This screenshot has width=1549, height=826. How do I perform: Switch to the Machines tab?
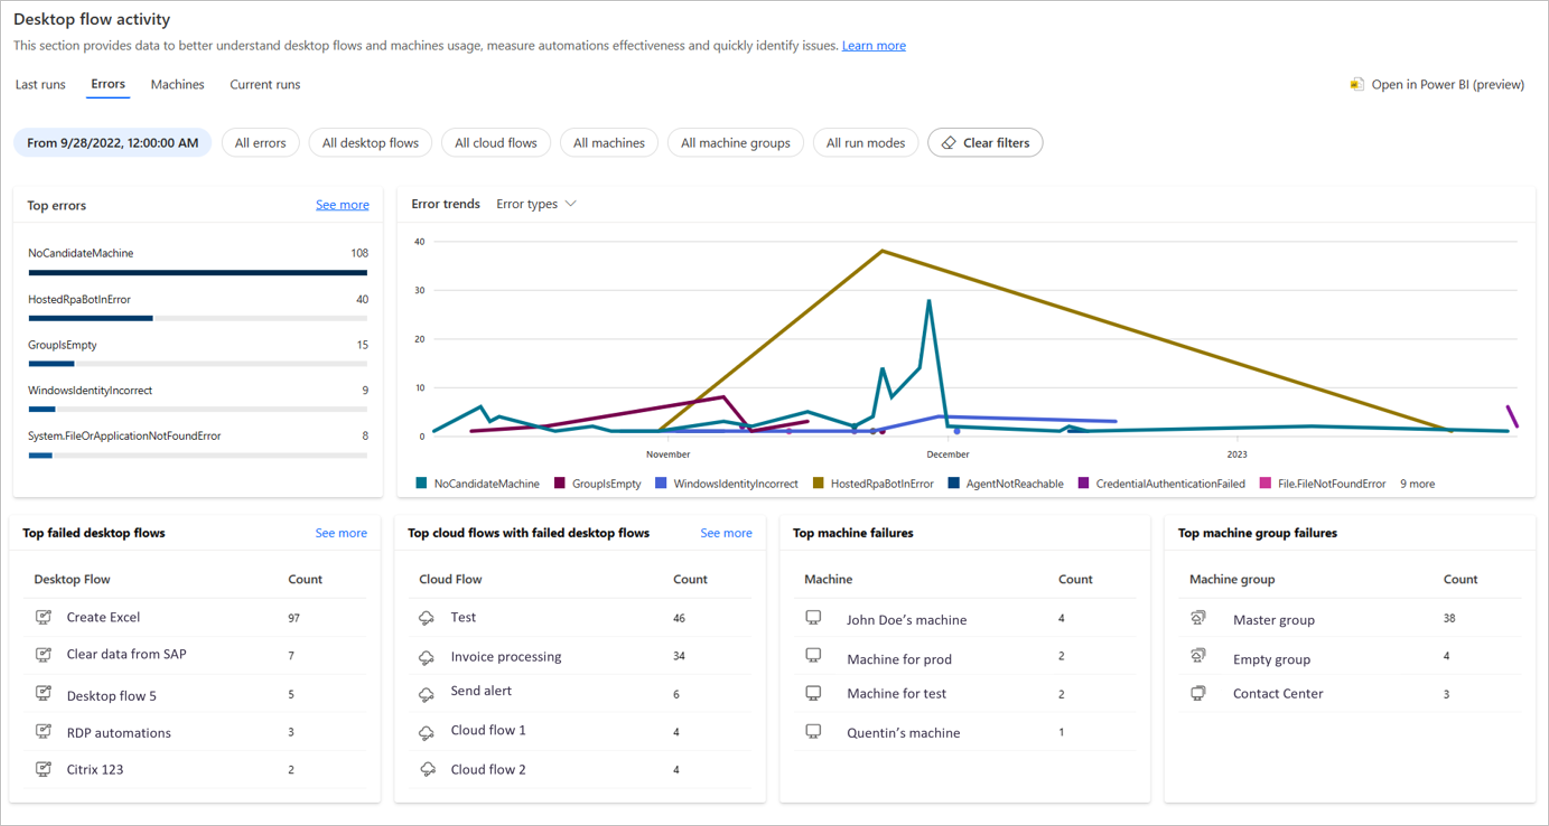click(177, 84)
